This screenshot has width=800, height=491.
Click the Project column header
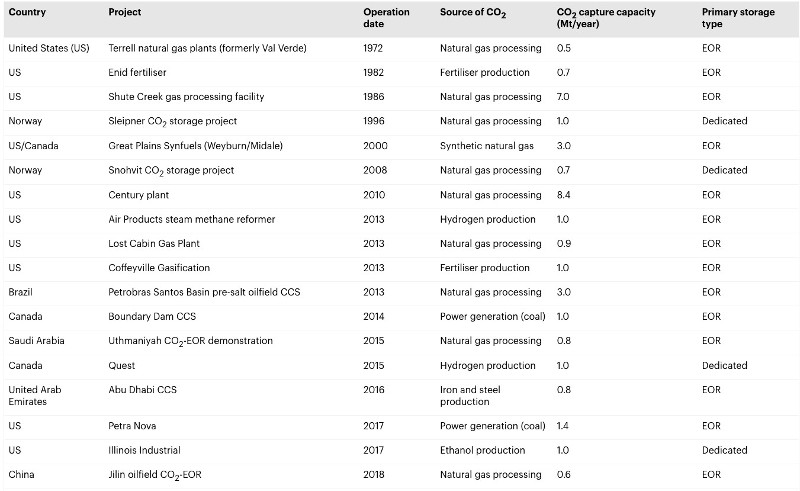[124, 12]
